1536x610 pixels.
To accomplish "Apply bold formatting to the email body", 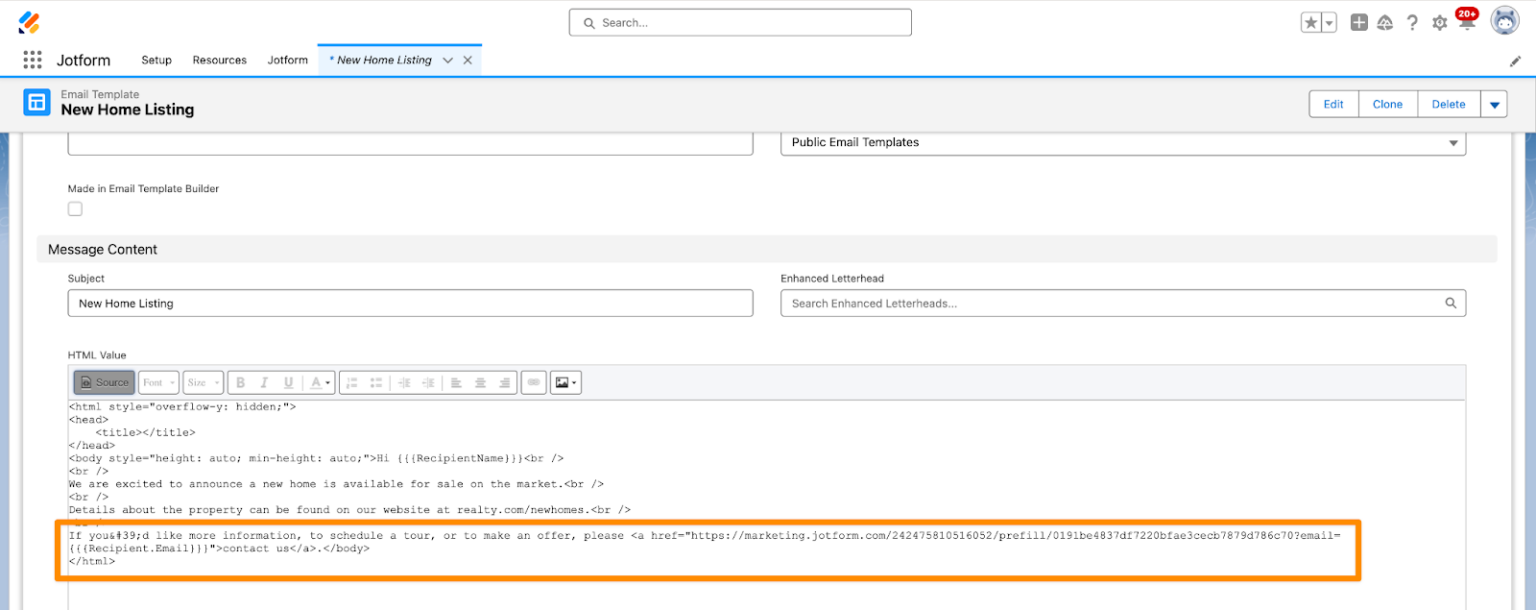I will point(241,382).
